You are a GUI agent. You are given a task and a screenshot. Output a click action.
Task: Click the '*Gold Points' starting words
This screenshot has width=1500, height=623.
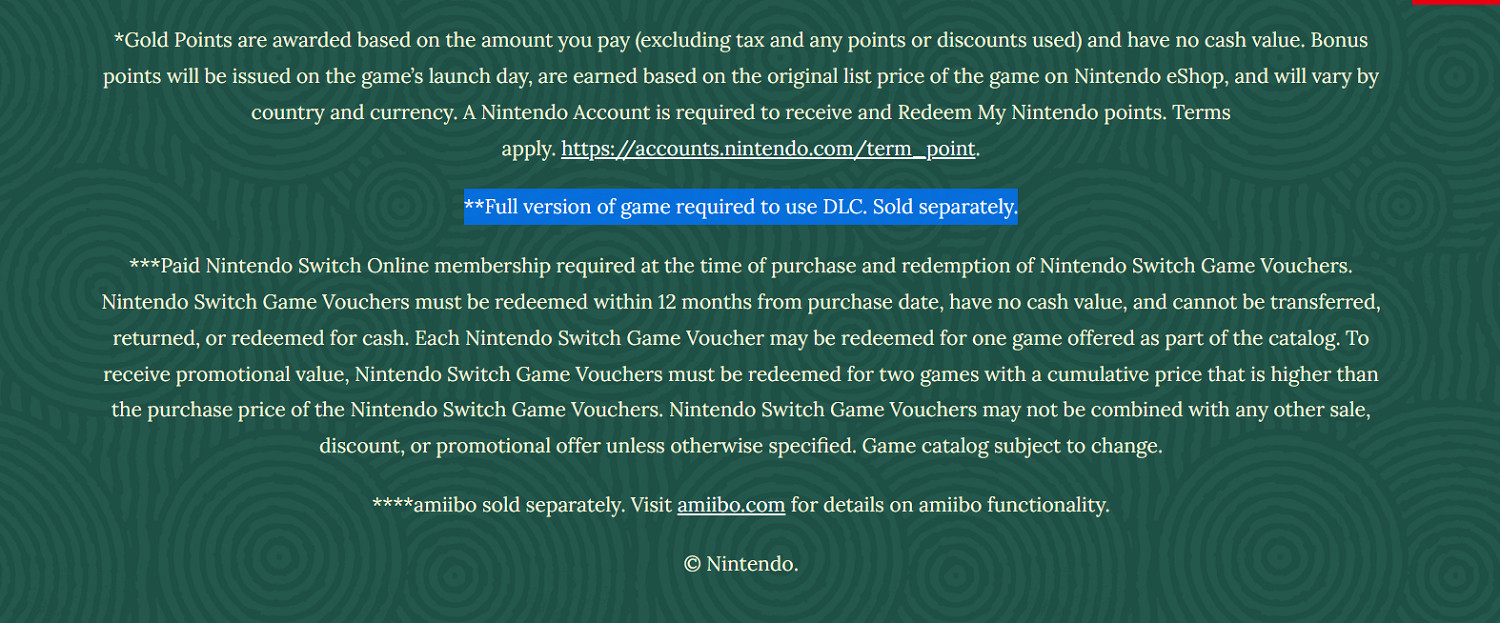click(171, 41)
